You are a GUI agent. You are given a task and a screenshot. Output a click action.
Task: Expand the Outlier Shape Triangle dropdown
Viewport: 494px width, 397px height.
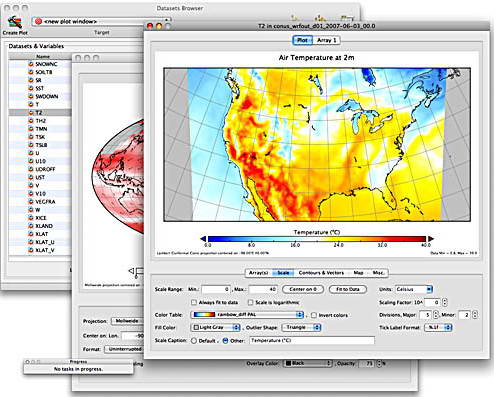302,328
